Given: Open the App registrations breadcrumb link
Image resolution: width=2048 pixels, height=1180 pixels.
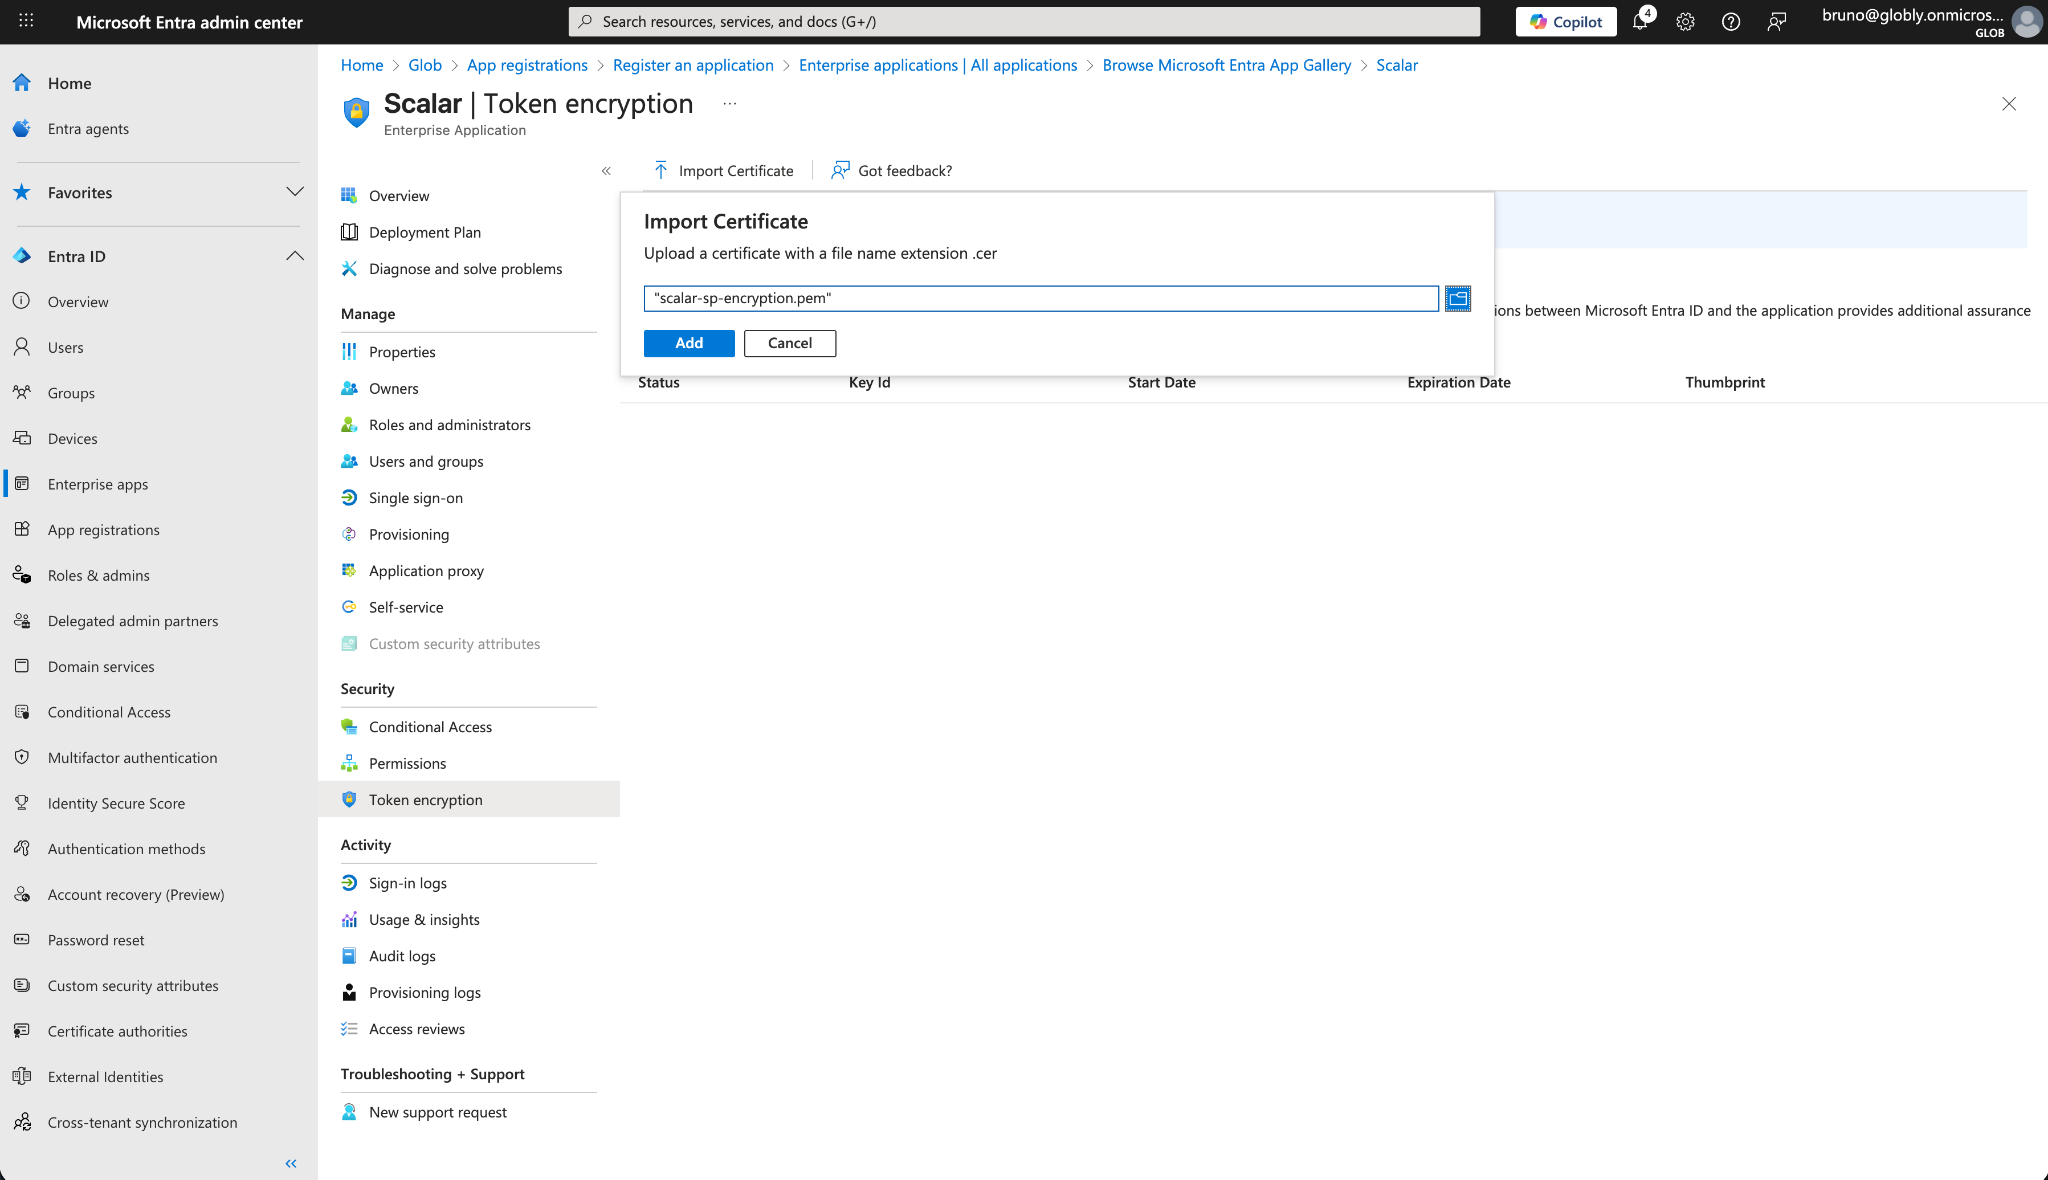Looking at the screenshot, I should (x=527, y=65).
